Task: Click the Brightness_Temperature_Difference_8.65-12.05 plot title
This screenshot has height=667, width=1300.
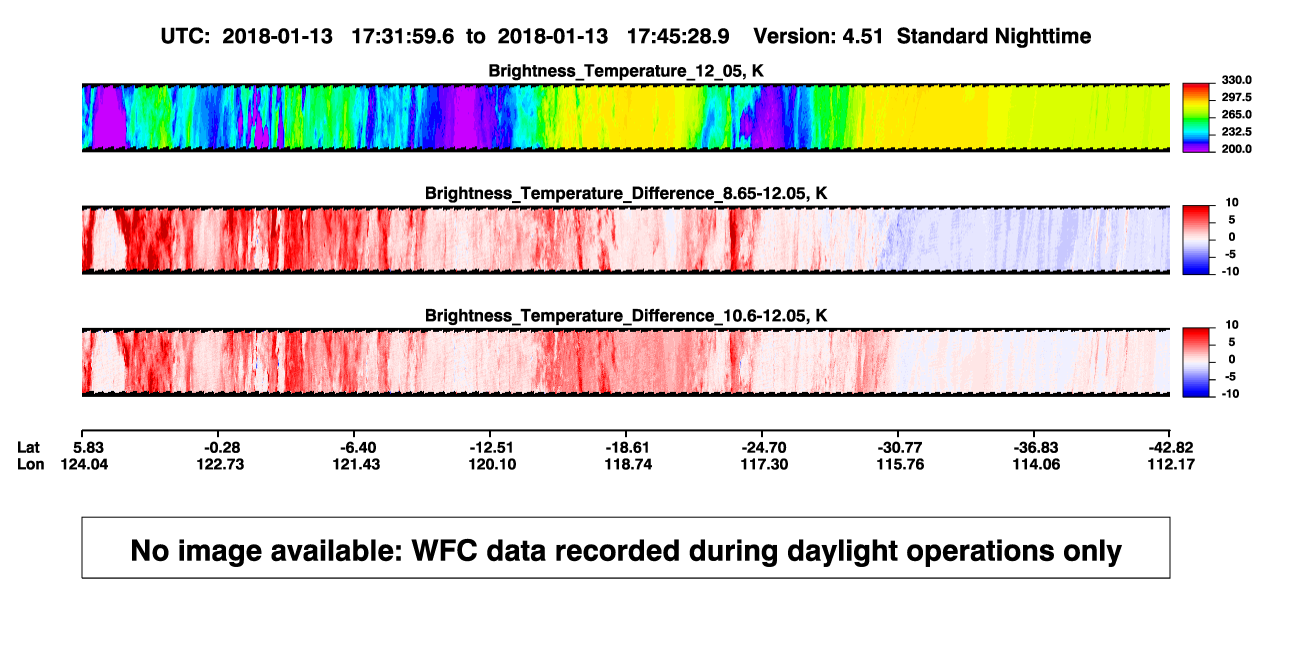Action: 626,193
